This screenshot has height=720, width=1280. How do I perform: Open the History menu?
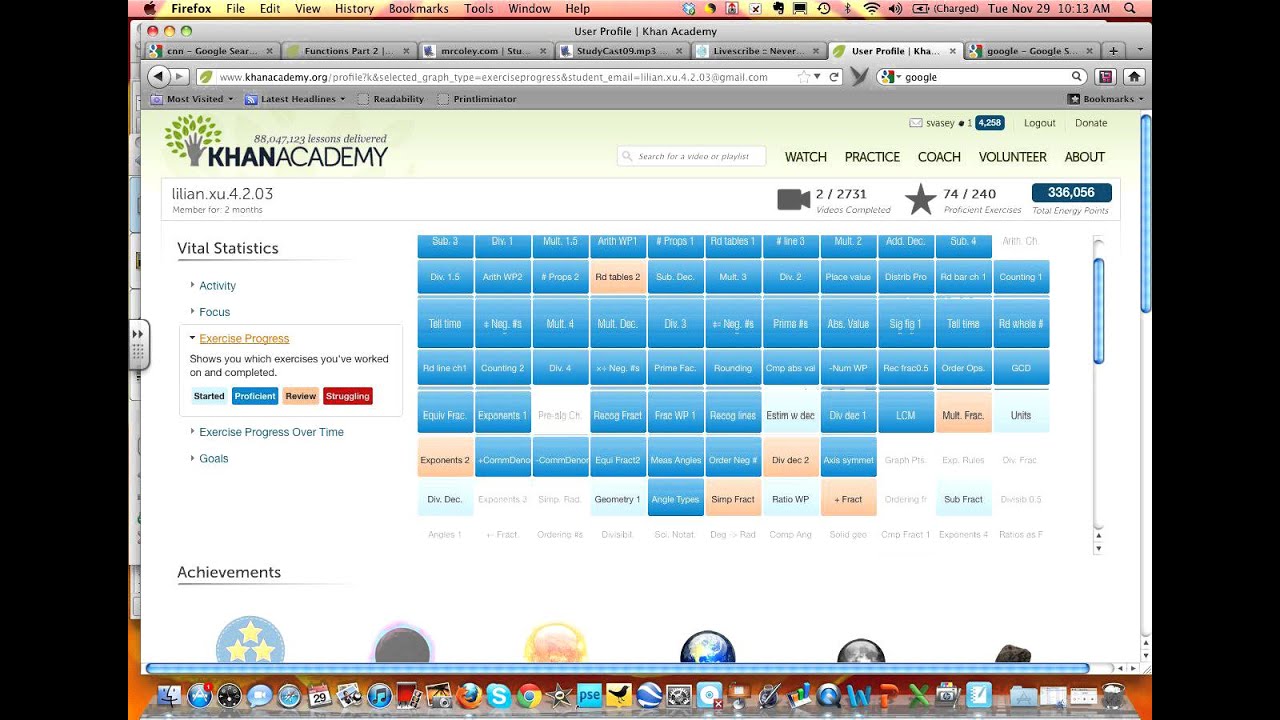[x=354, y=8]
